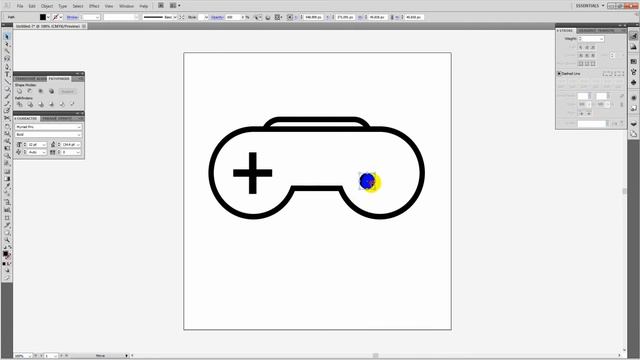The image size is (640, 360).
Task: Set Round Cap in Stroke panel
Action: click(x=587, y=47)
